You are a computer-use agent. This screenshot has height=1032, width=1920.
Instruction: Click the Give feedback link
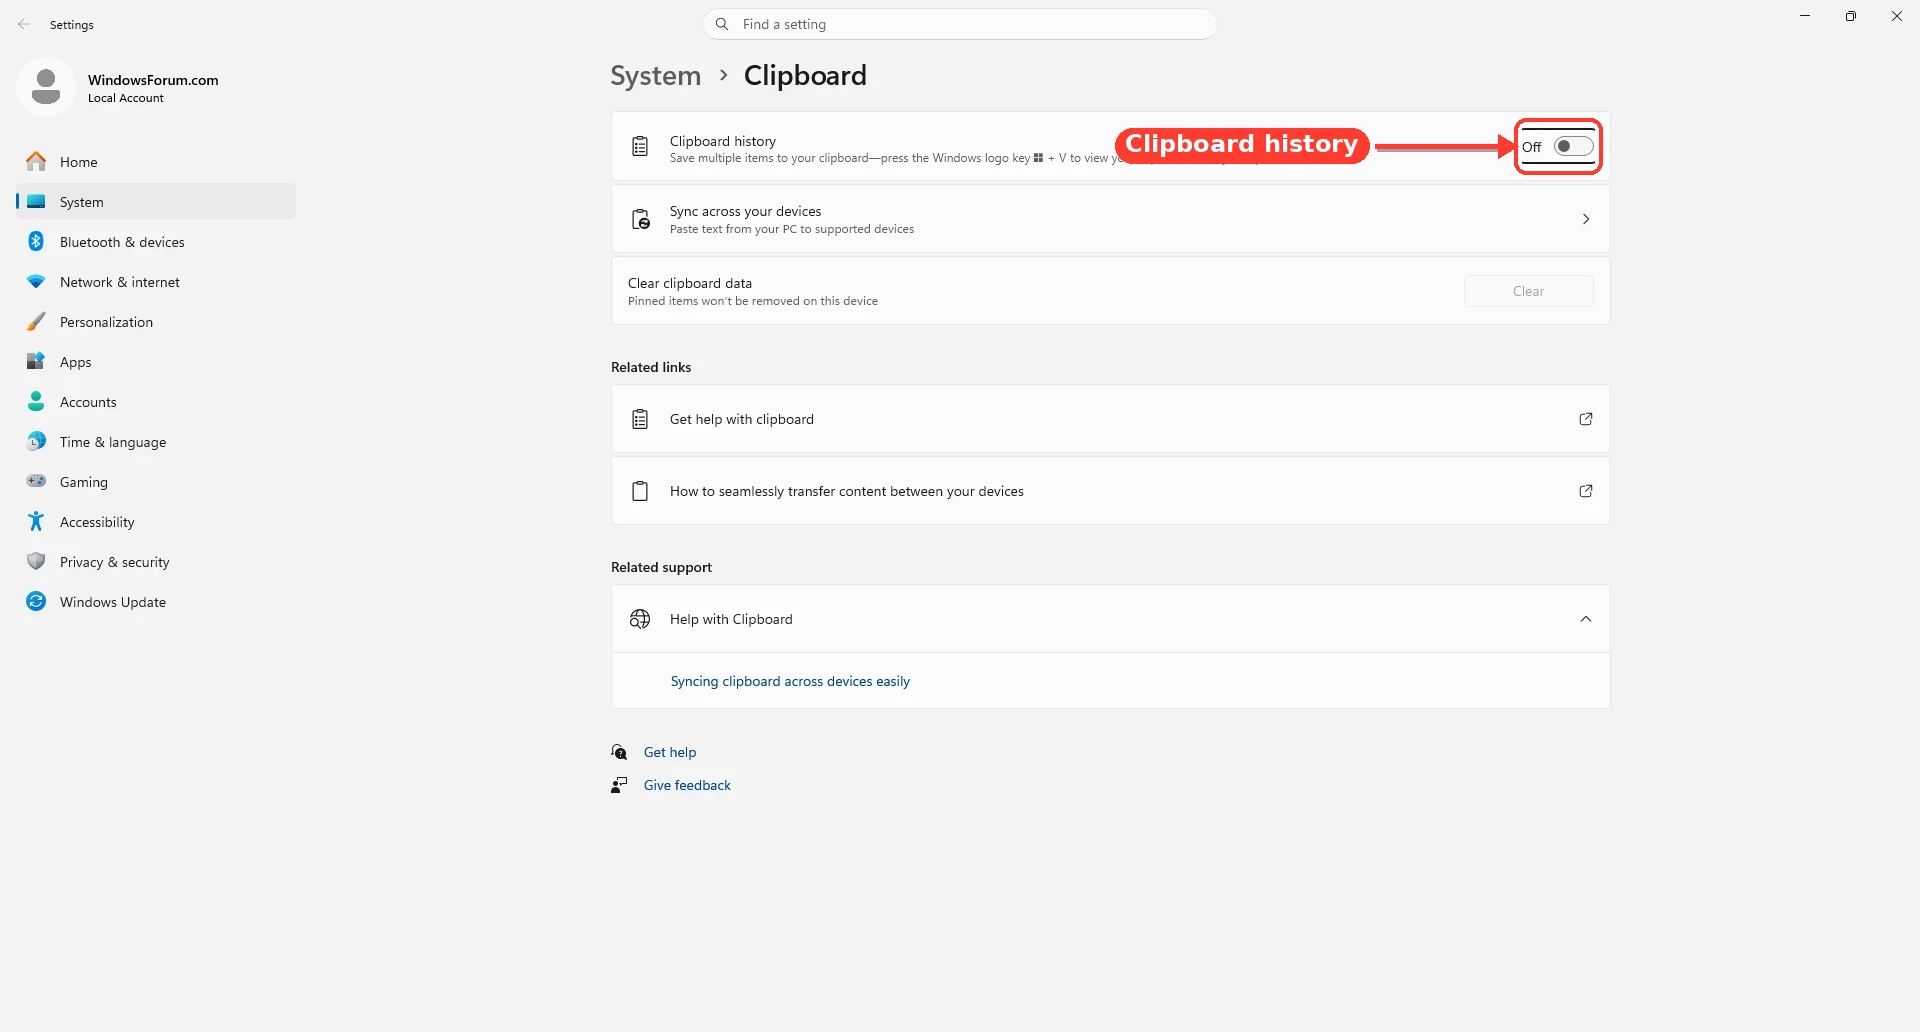[687, 785]
